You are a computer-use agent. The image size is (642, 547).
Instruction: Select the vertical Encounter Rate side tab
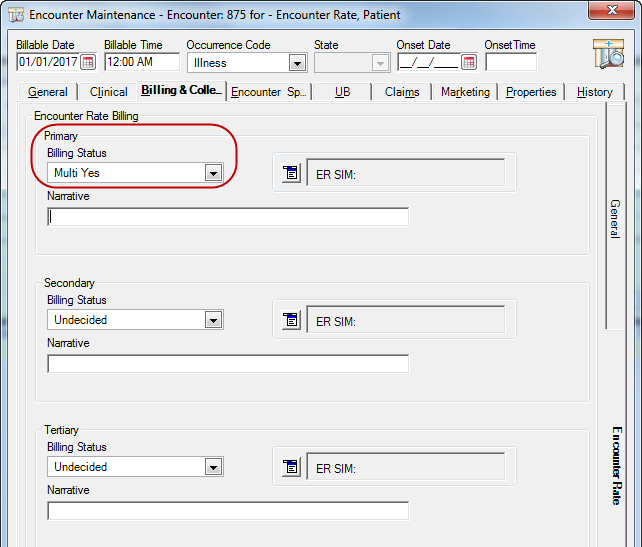tap(617, 466)
